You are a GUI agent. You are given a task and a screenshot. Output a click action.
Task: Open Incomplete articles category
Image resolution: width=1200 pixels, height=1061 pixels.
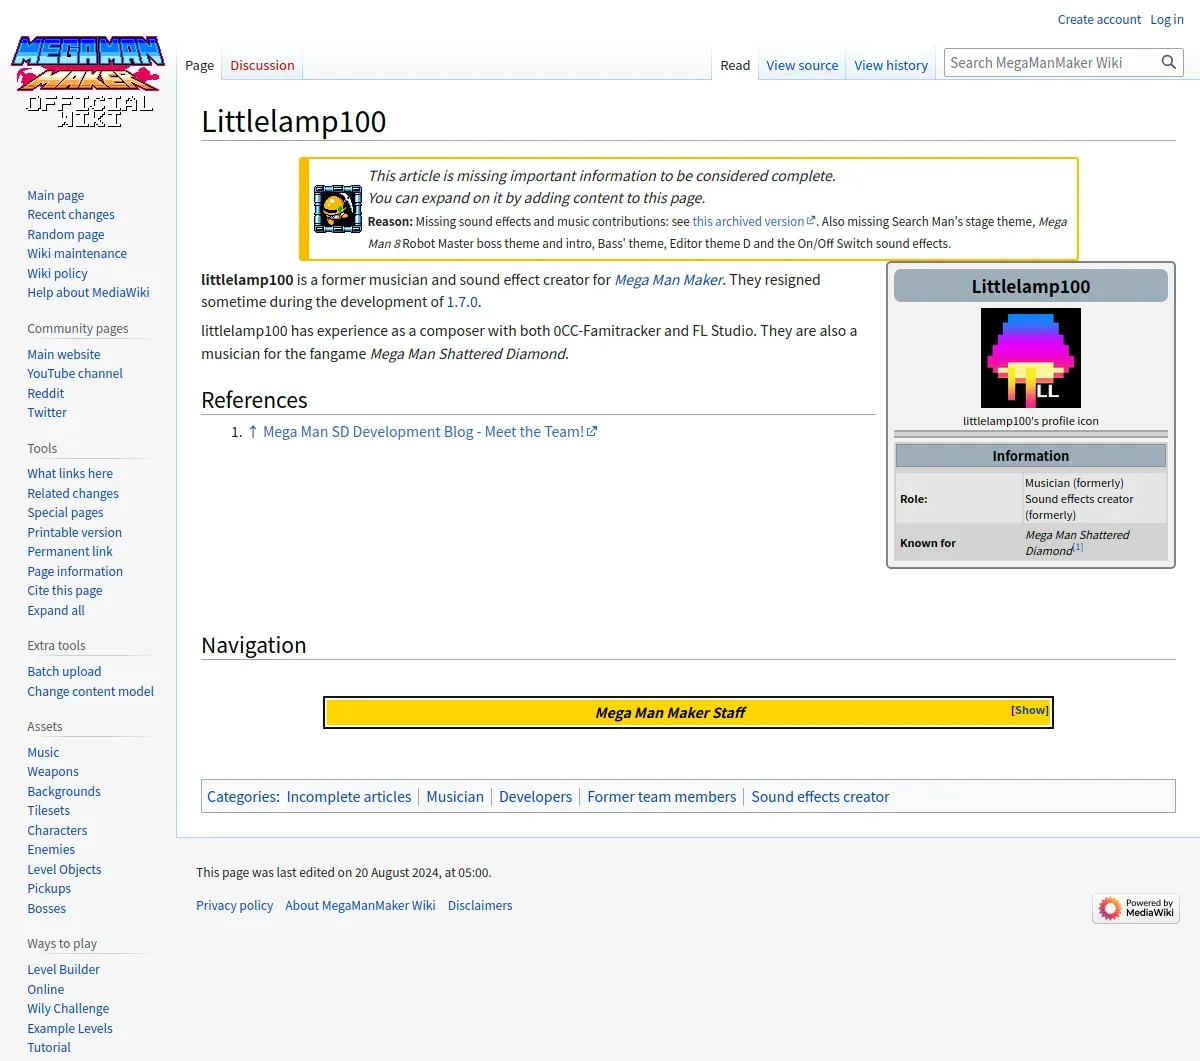click(x=349, y=797)
